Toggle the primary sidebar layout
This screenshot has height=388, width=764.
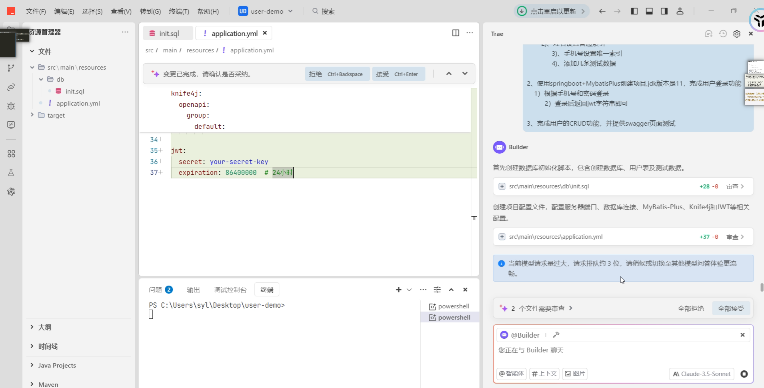point(634,11)
